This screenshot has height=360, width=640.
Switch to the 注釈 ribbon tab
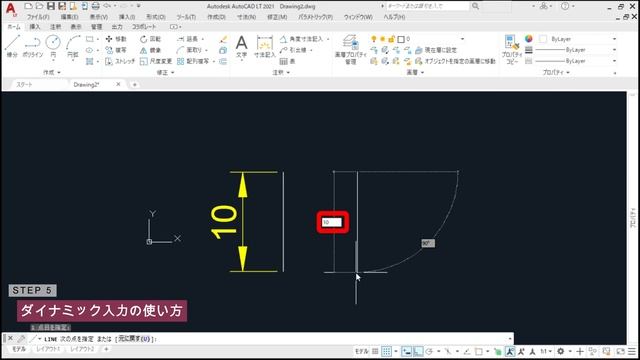56,27
